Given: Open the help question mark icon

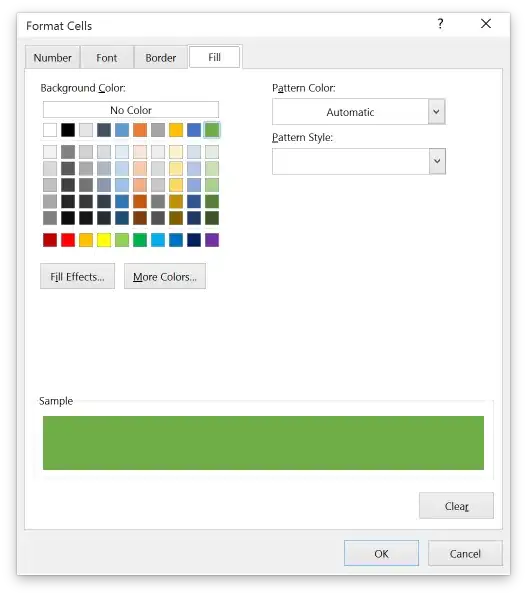Looking at the screenshot, I should tap(440, 24).
